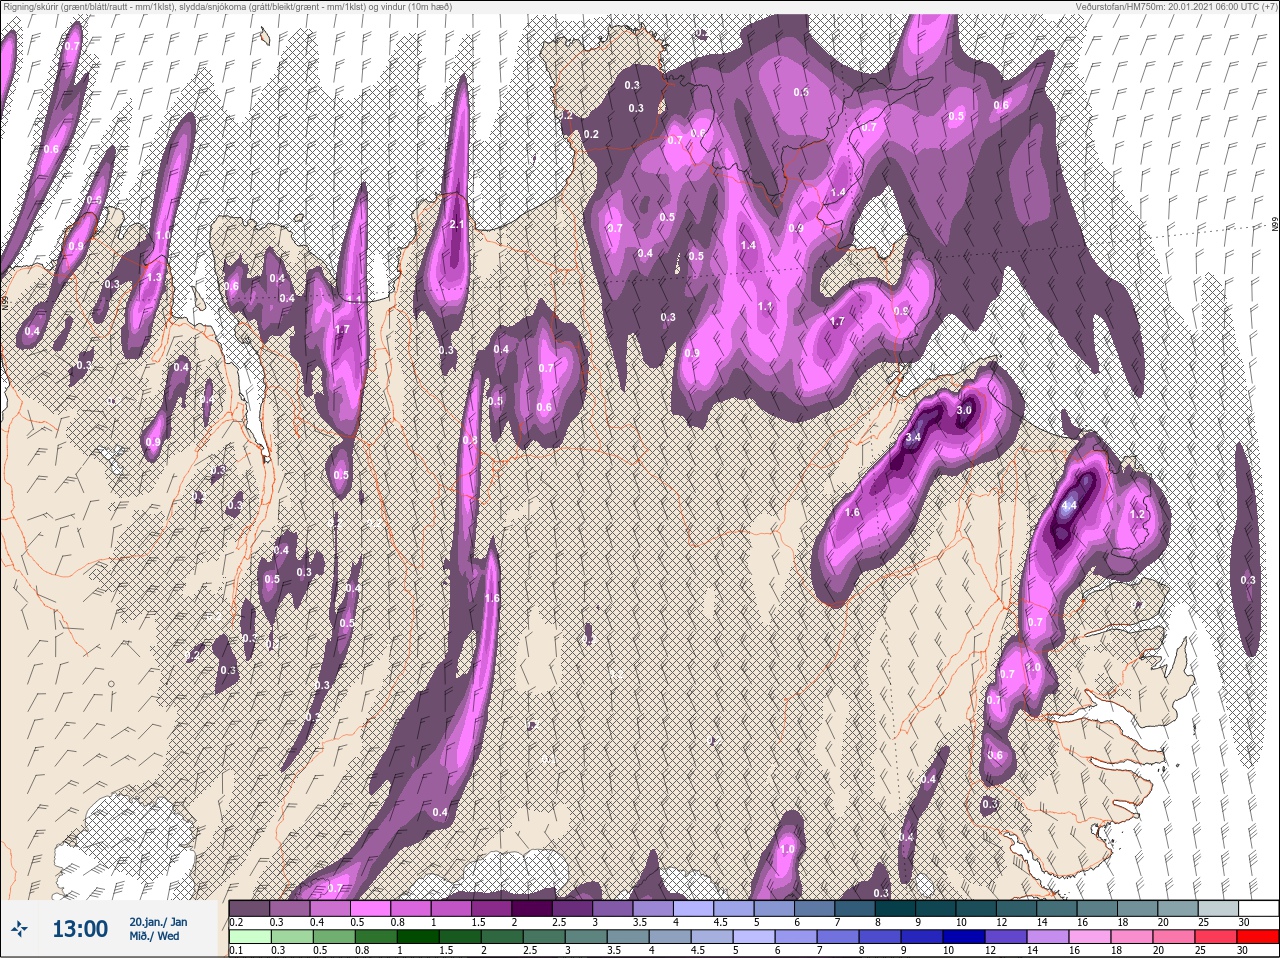This screenshot has height=958, width=1280.
Task: Click the 13:00 forecast time label
Action: pos(80,929)
